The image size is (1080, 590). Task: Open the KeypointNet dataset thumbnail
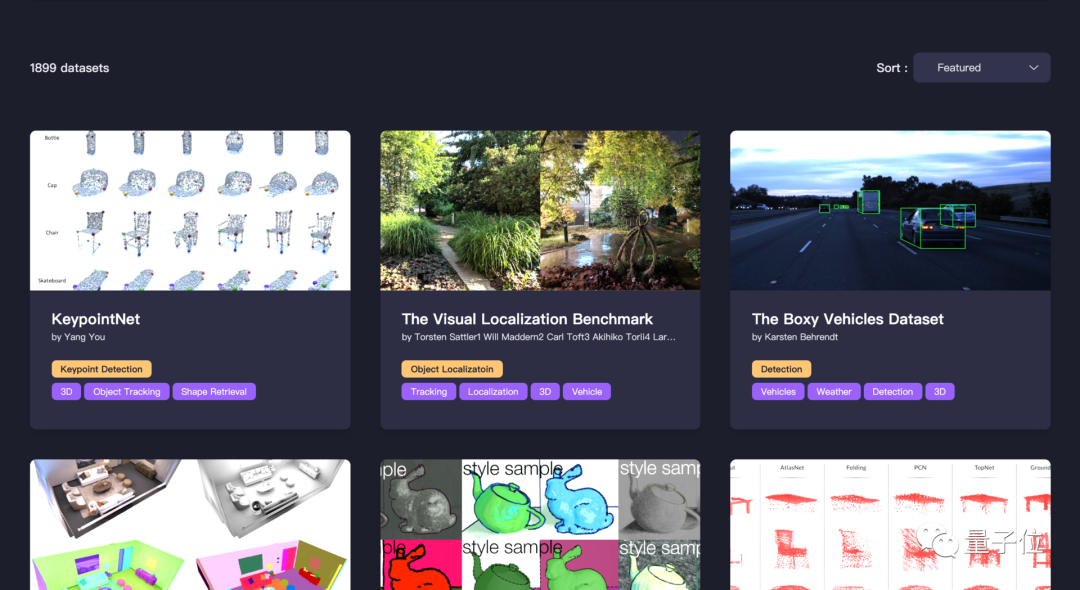pyautogui.click(x=190, y=210)
